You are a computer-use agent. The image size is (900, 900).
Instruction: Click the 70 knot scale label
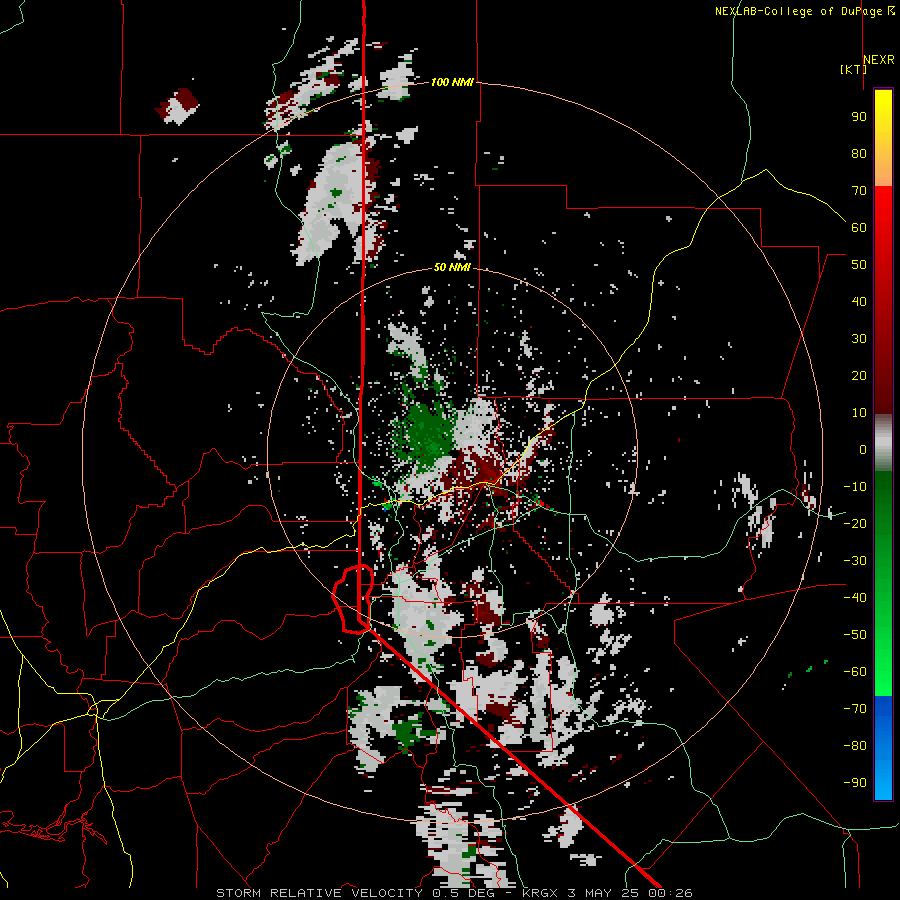(x=859, y=191)
